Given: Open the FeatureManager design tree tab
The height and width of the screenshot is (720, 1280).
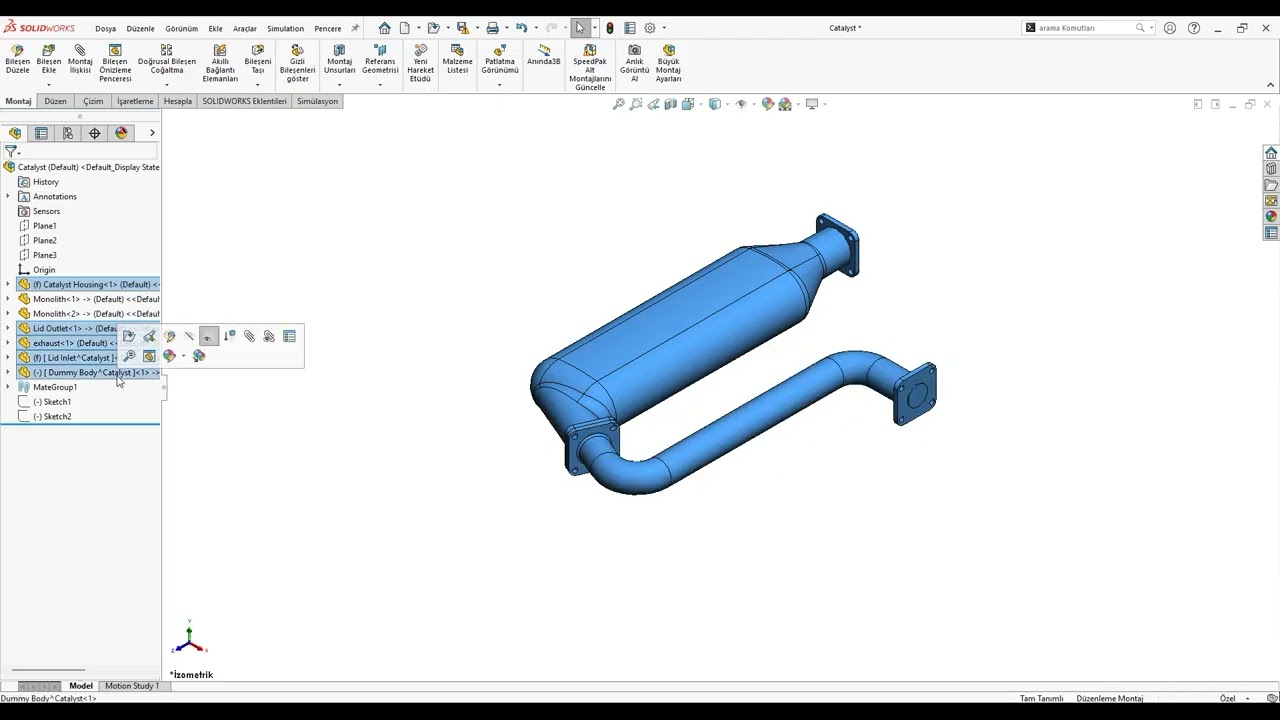Looking at the screenshot, I should pos(14,133).
